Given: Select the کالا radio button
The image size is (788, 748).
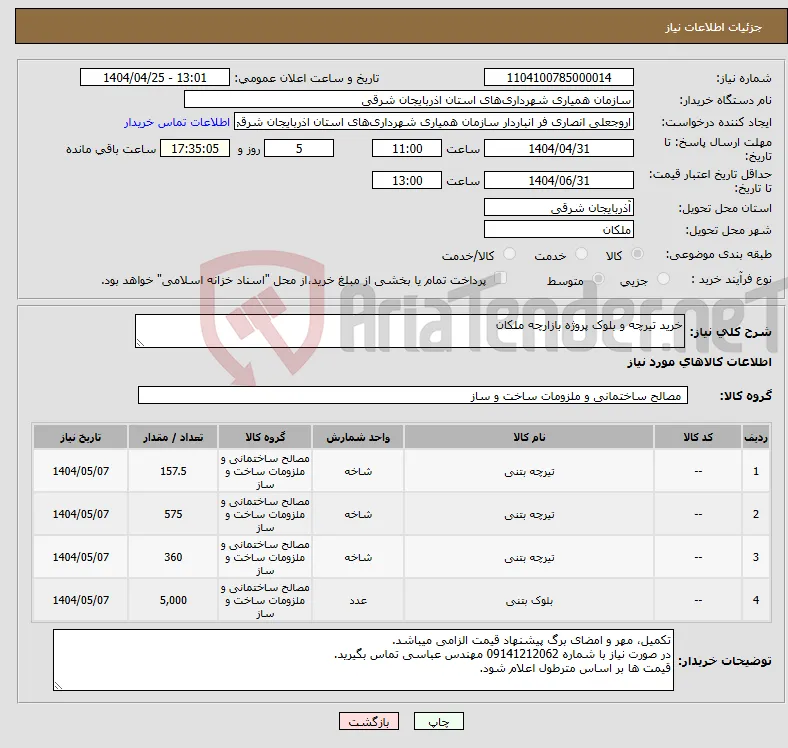Looking at the screenshot, I should pos(637,254).
